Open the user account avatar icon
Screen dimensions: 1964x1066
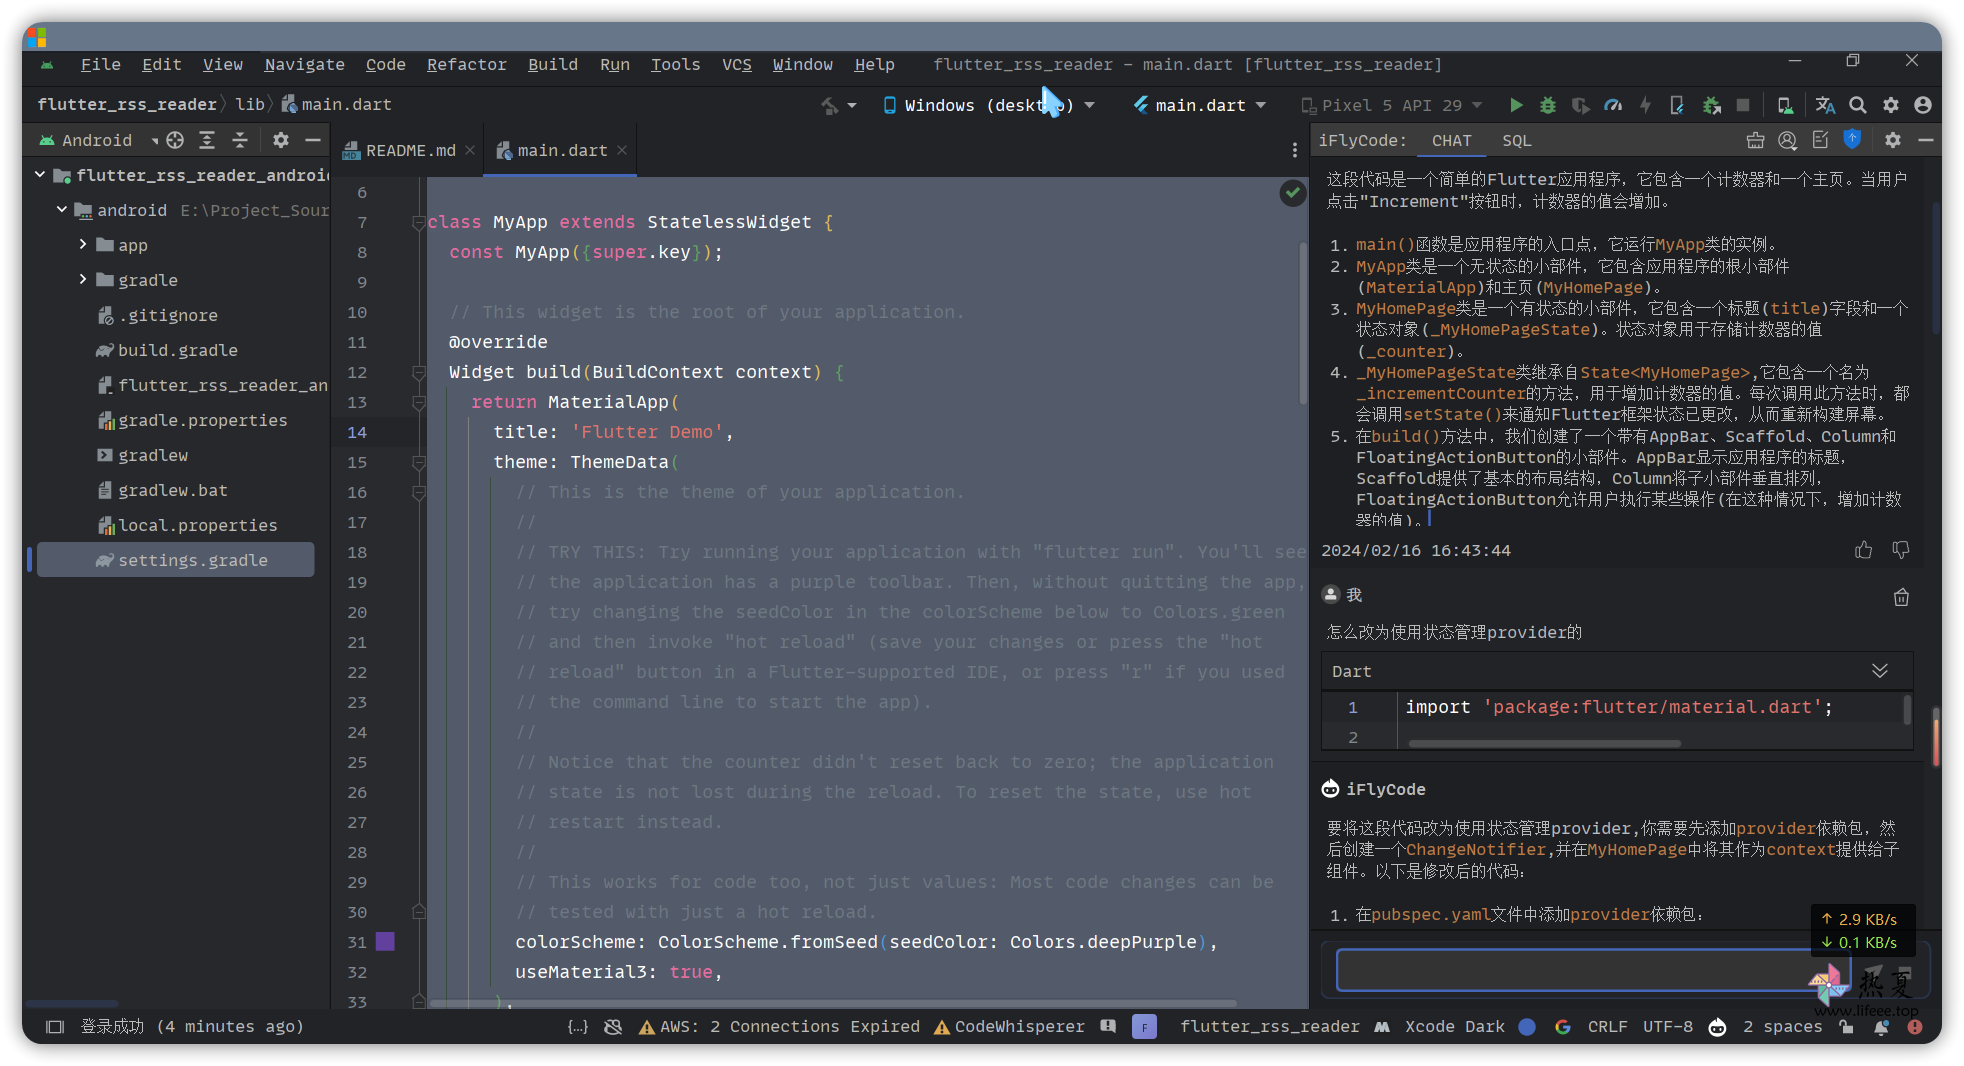point(1922,105)
